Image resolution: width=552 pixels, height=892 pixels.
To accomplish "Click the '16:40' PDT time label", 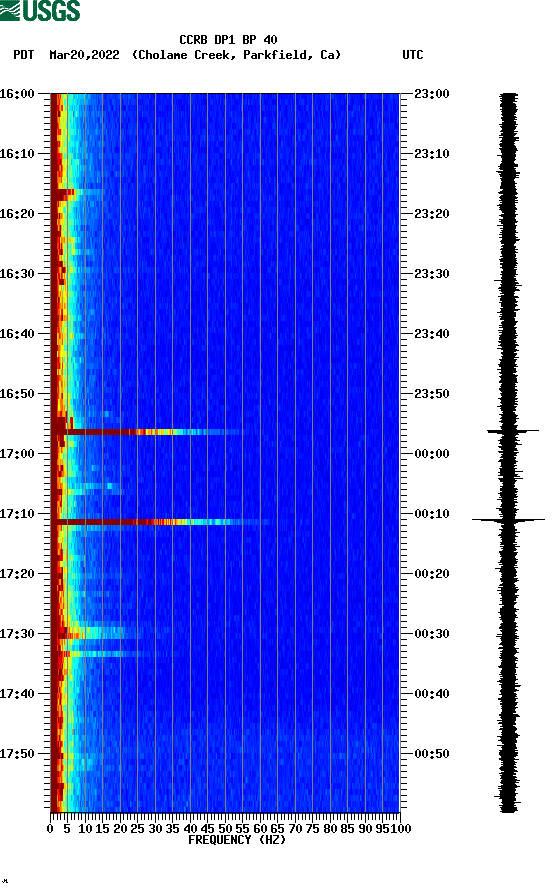I will point(17,334).
